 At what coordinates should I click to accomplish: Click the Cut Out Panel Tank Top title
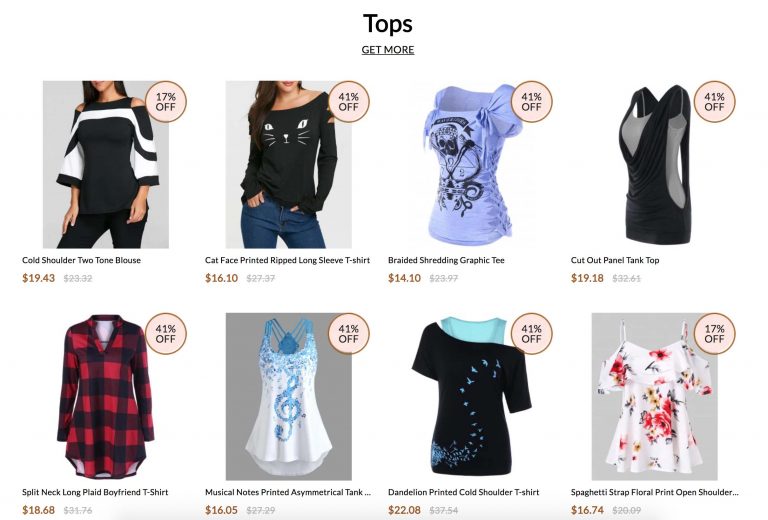point(615,260)
